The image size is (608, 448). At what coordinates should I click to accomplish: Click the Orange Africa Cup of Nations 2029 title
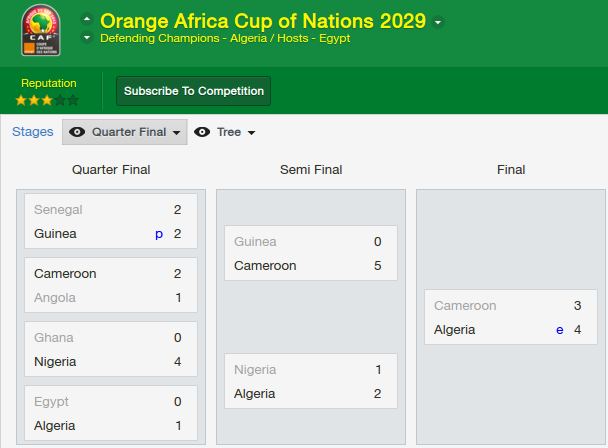tap(263, 21)
